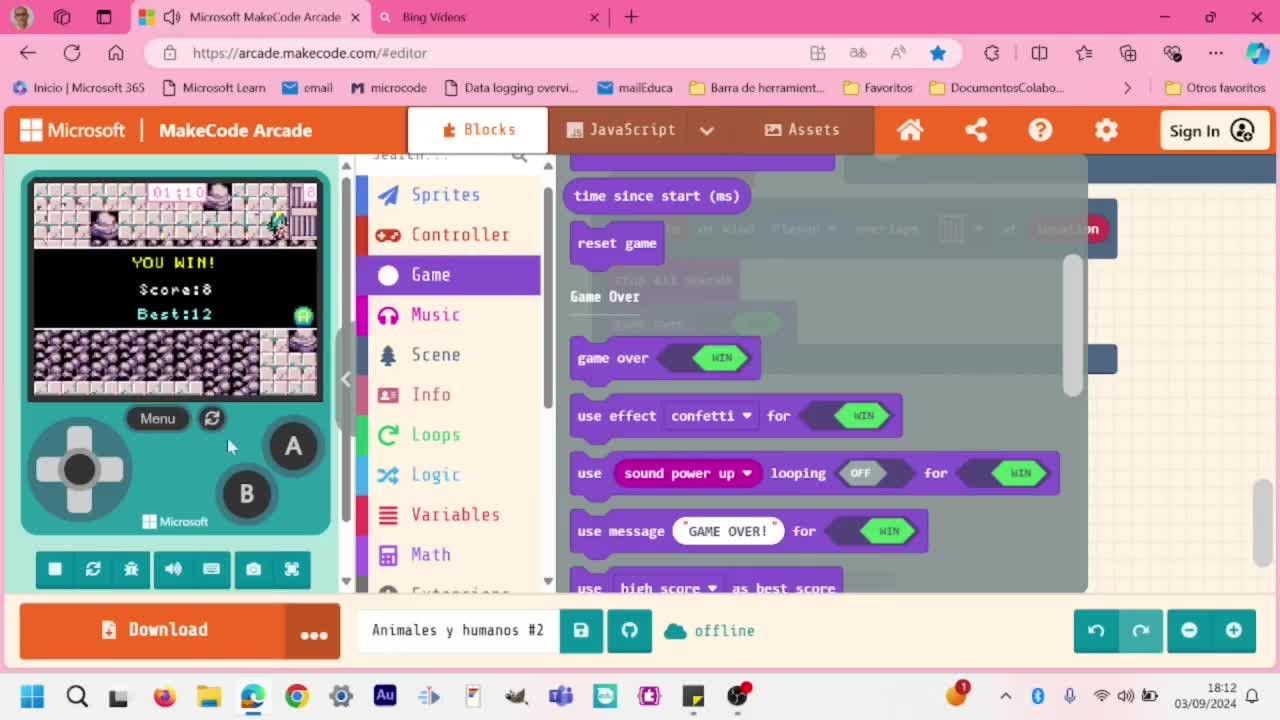
Task: Open the Math blocks category
Action: (448, 555)
